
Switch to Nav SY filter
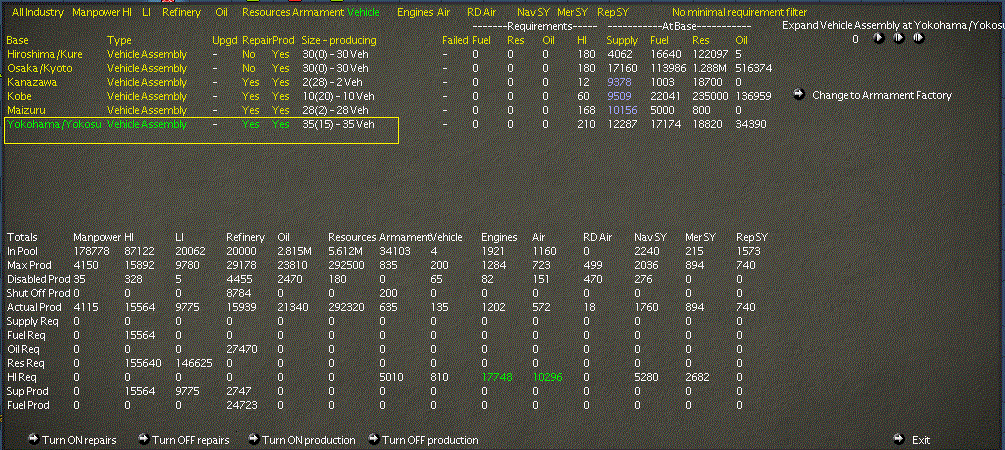click(x=531, y=12)
